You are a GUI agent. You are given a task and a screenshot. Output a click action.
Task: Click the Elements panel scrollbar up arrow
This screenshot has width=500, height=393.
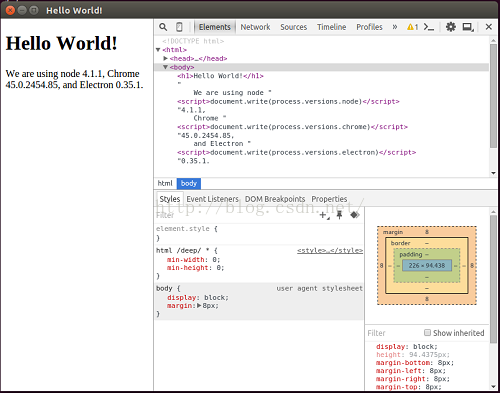(493, 40)
